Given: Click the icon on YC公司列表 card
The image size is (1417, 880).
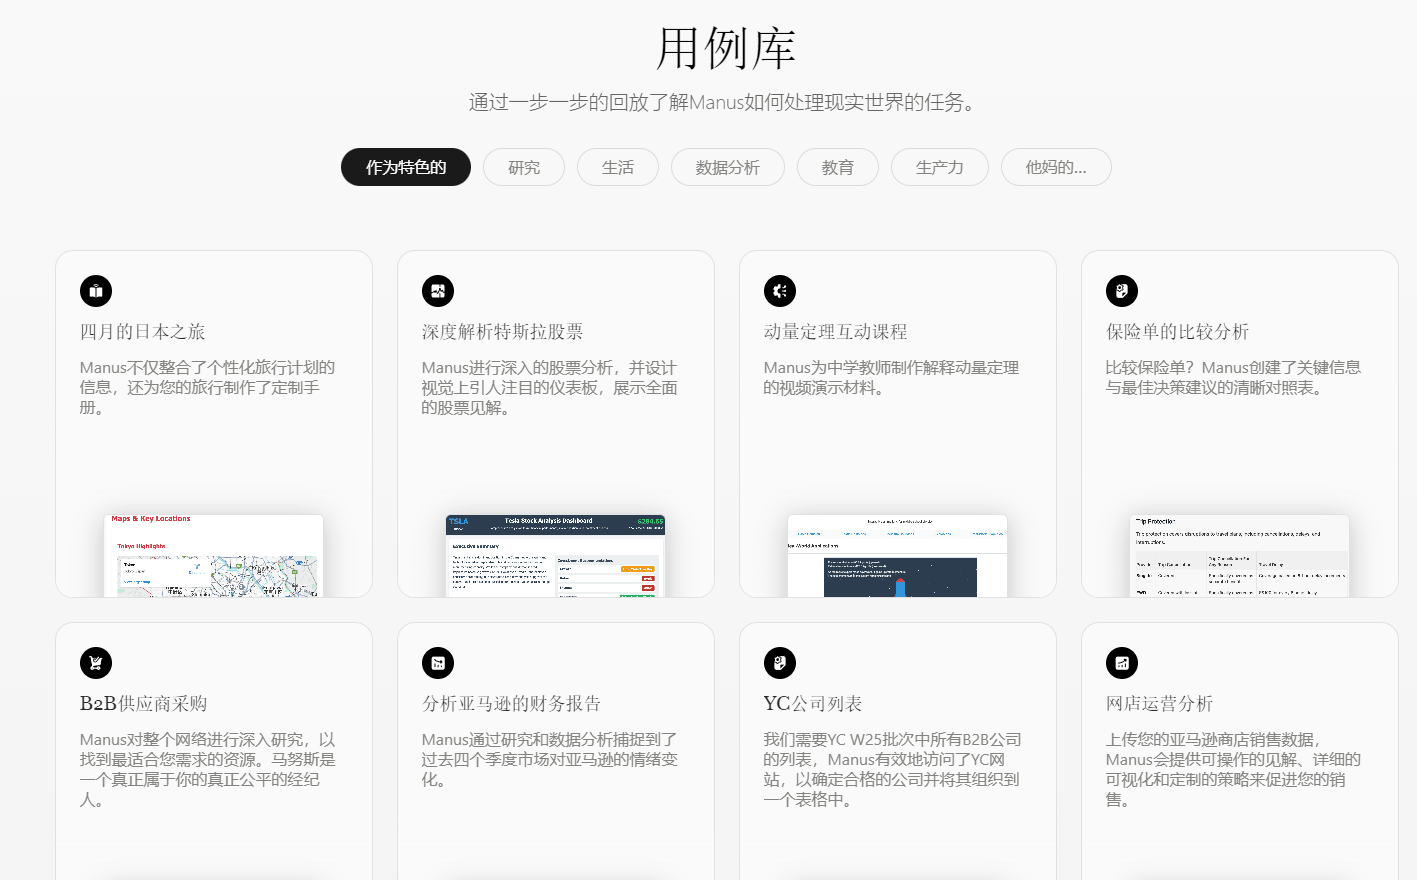Looking at the screenshot, I should pyautogui.click(x=780, y=663).
